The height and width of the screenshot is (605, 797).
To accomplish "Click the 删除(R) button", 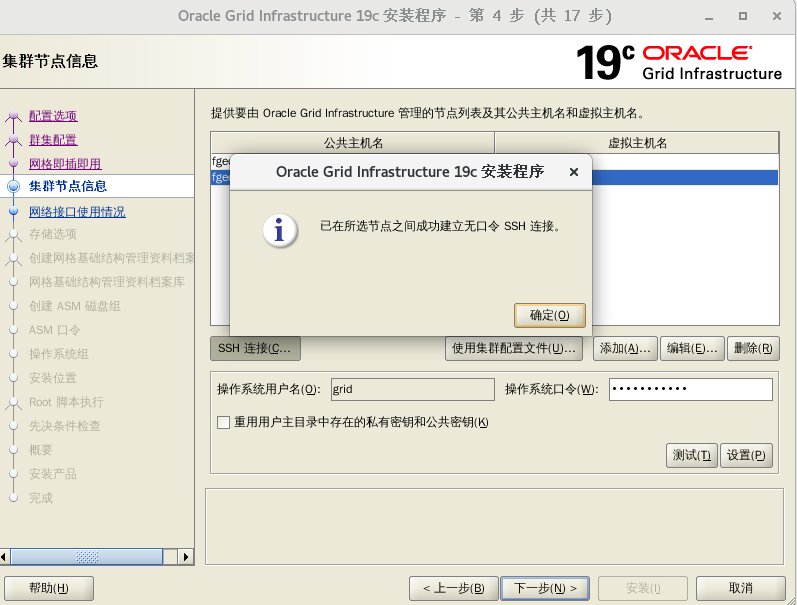I will (753, 348).
